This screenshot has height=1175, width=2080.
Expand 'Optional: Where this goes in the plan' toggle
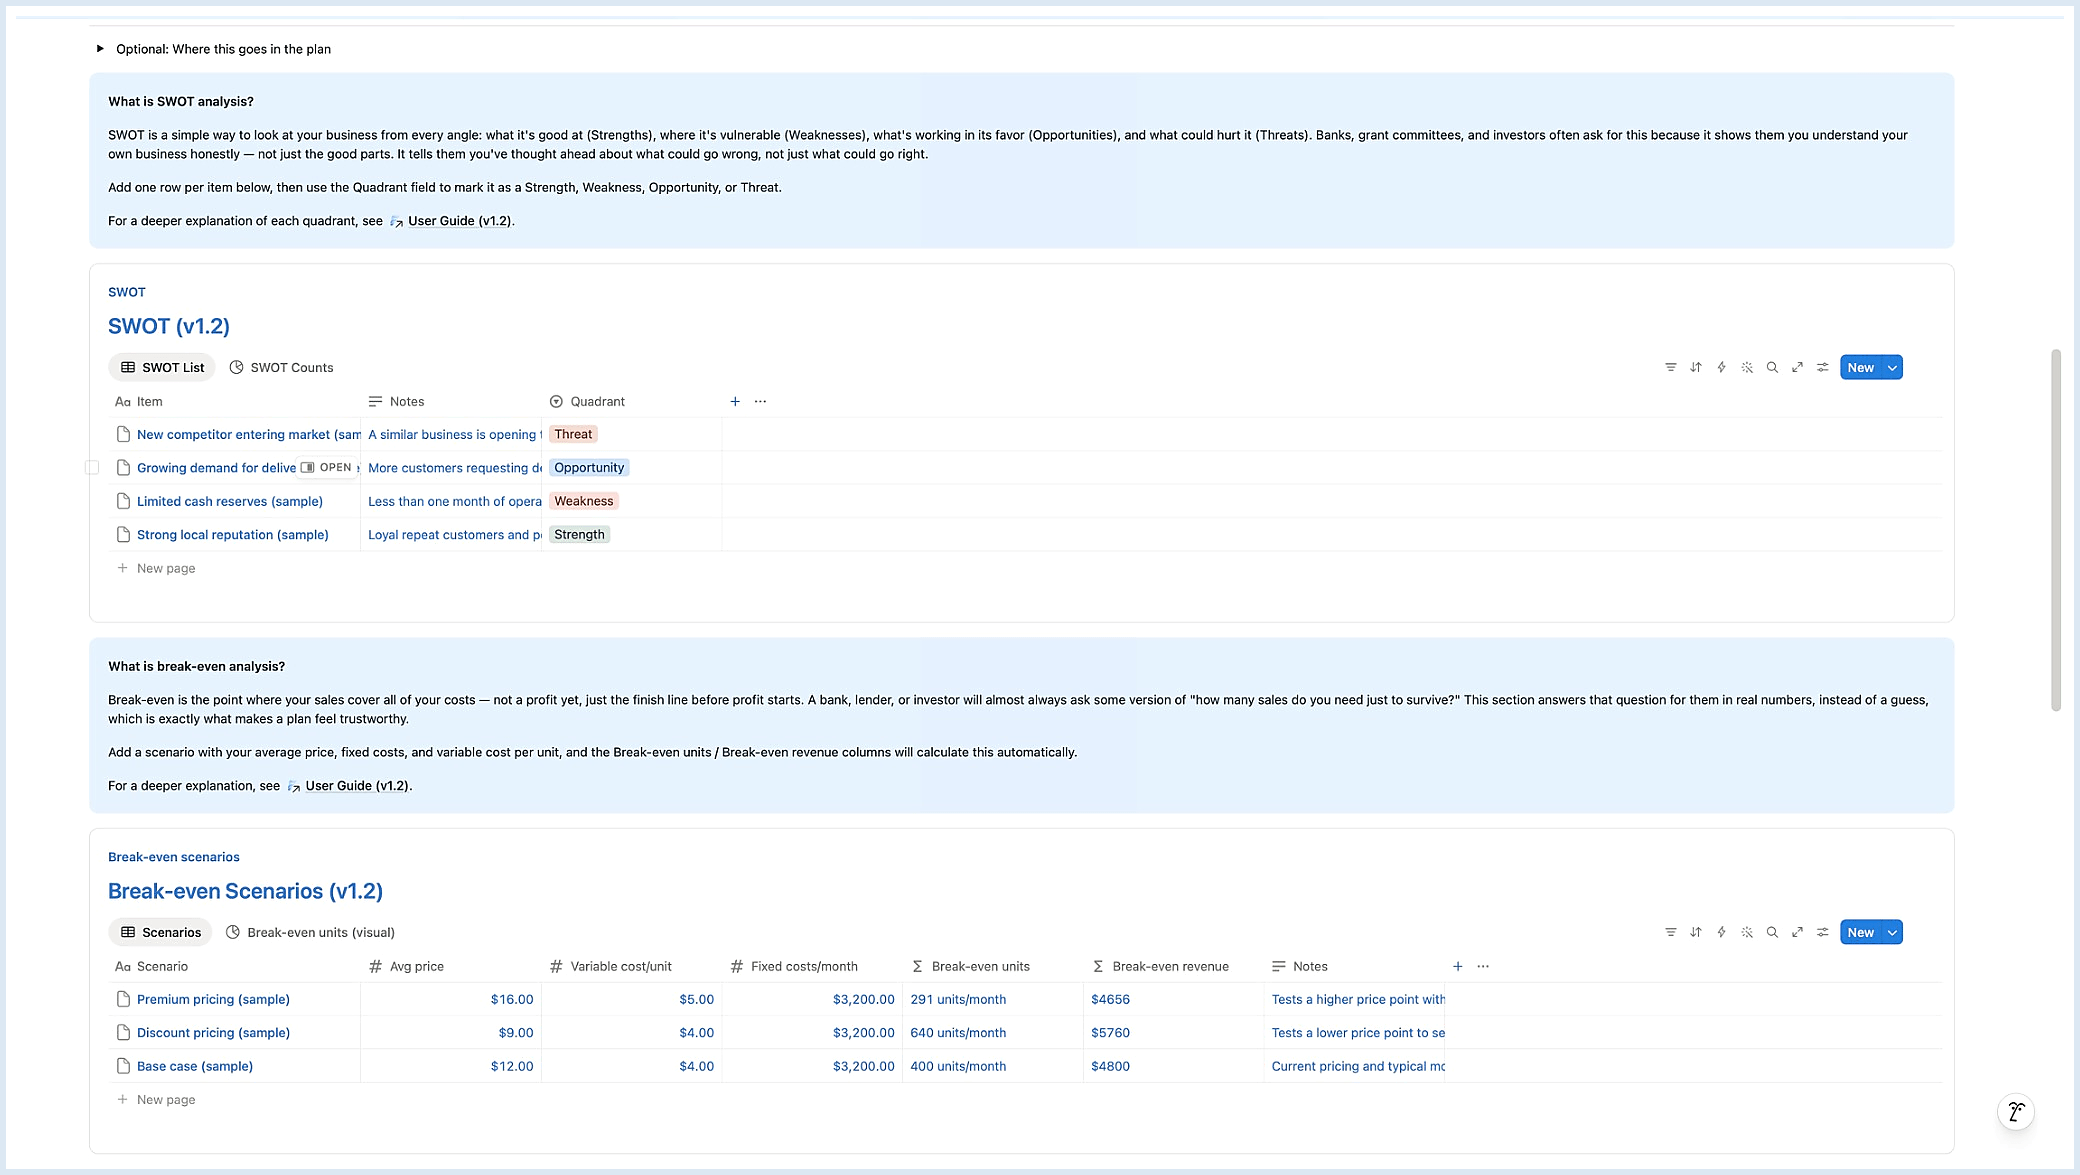click(100, 49)
